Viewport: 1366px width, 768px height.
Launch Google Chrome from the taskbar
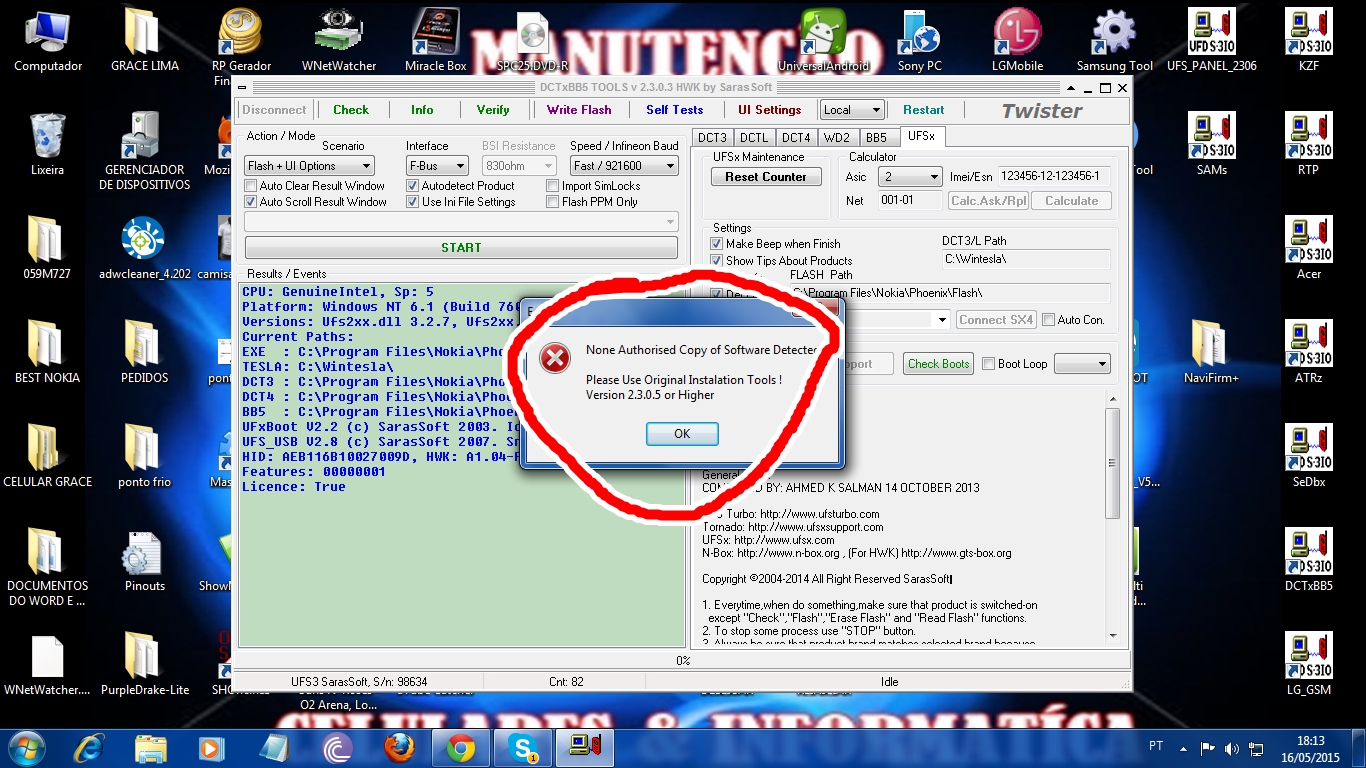tap(461, 747)
